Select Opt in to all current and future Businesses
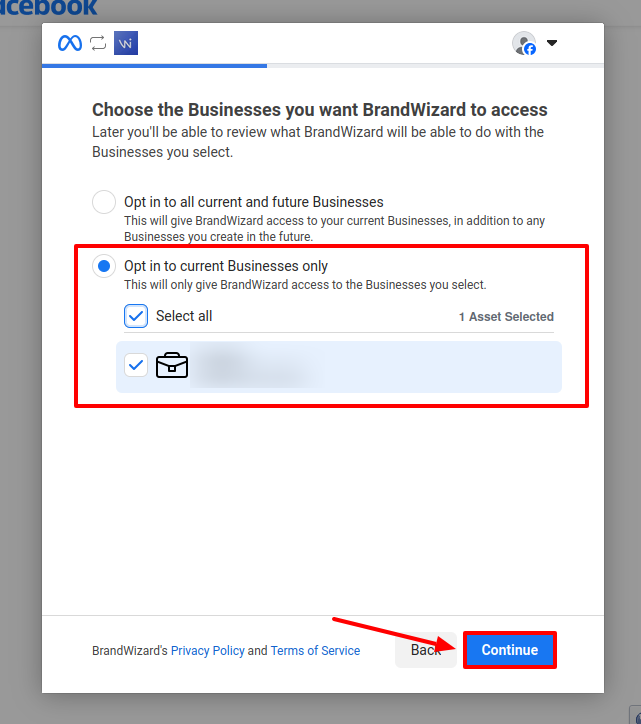 click(x=104, y=202)
